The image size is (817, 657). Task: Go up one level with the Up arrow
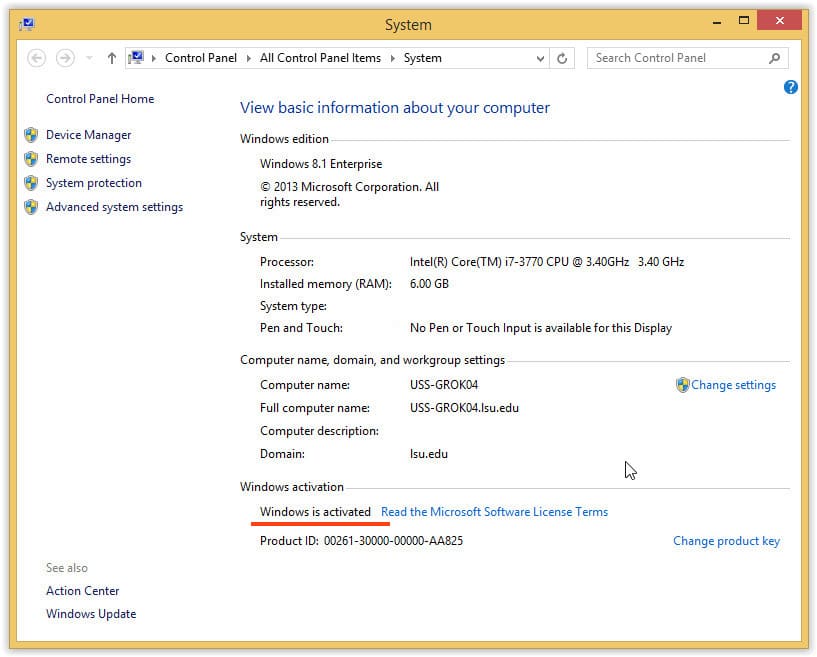point(111,58)
